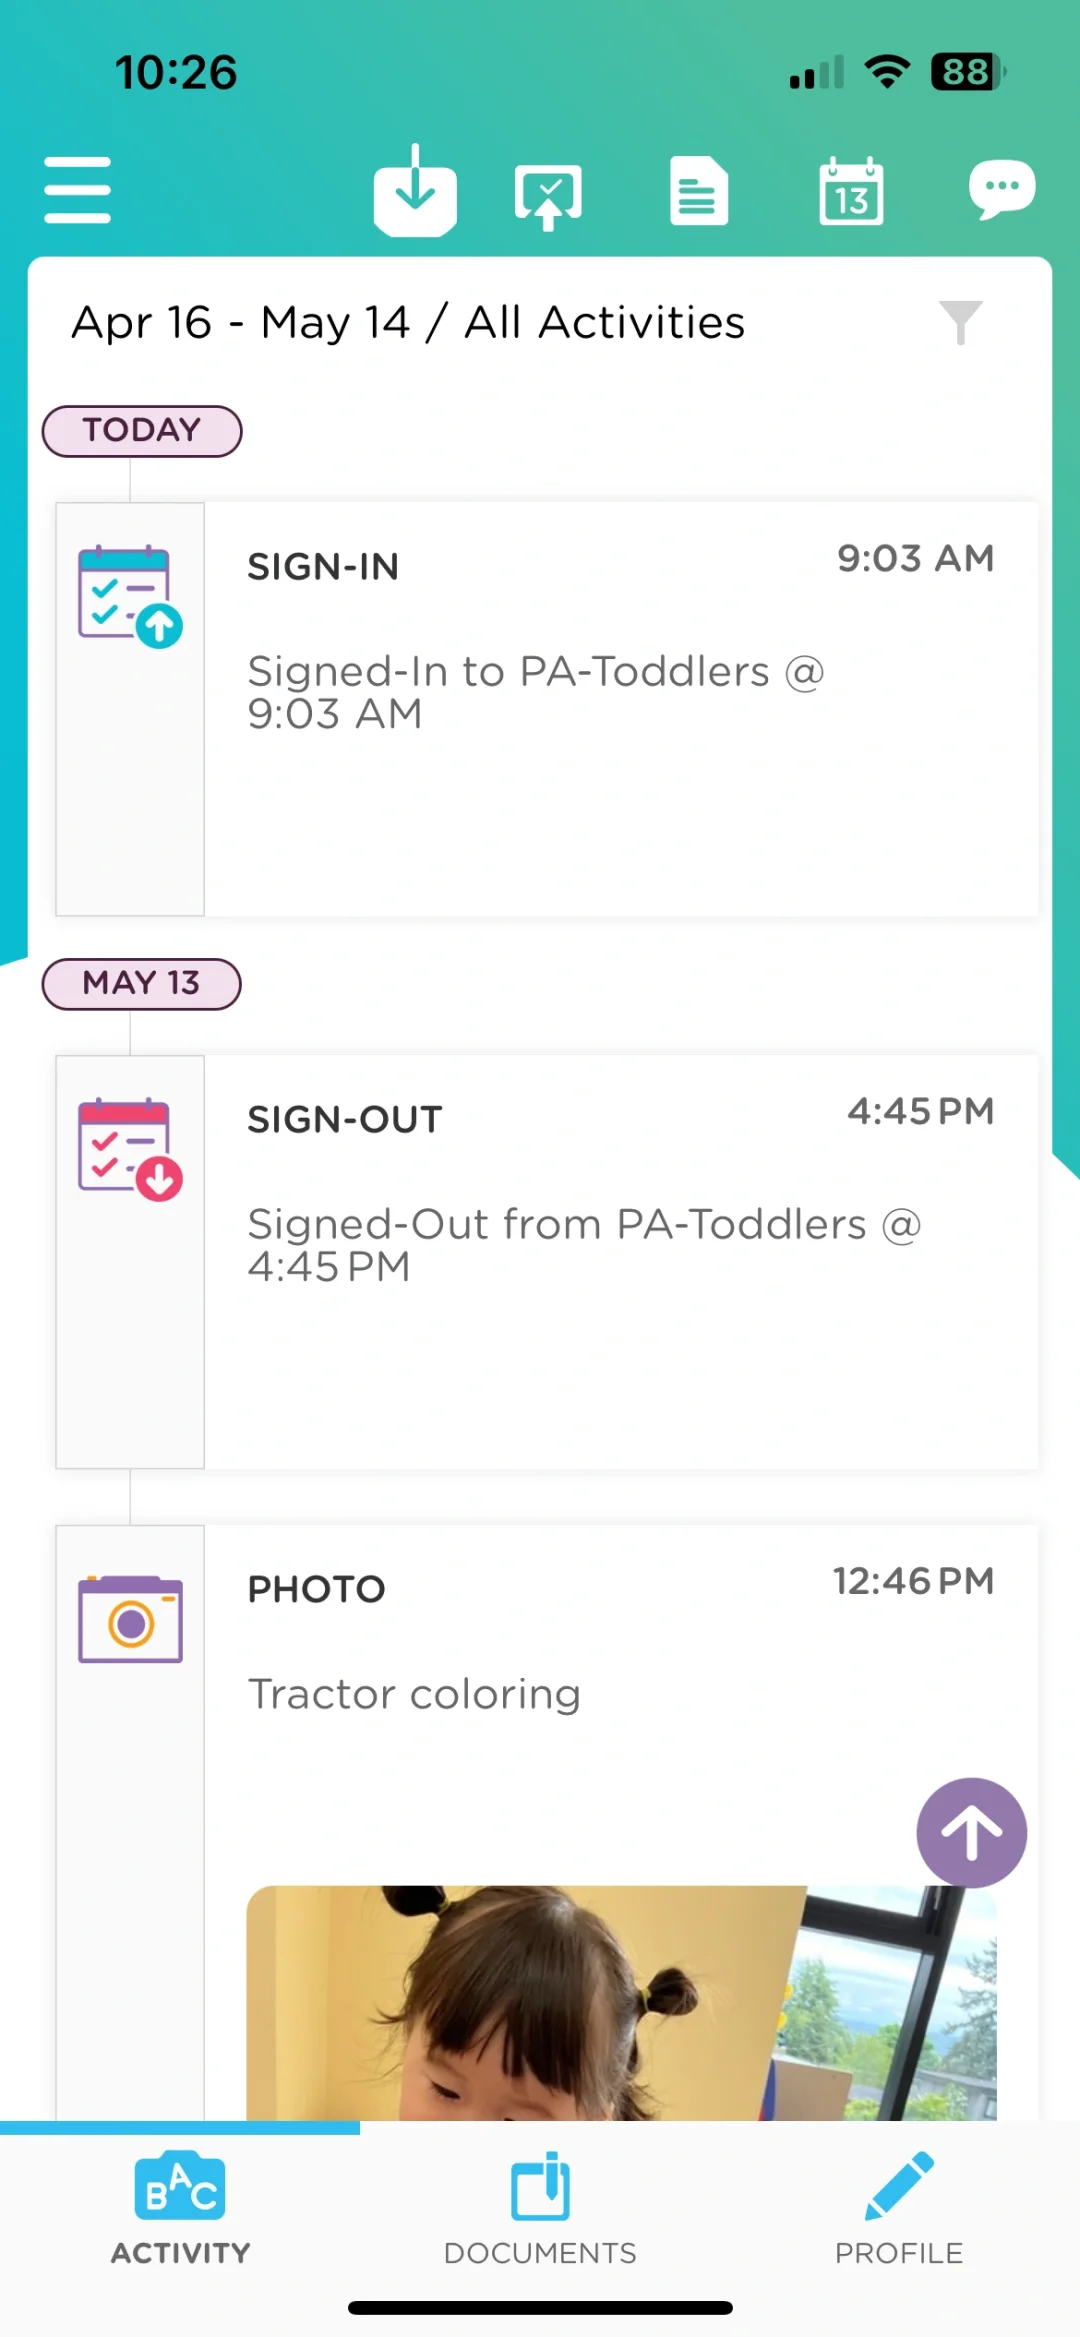This screenshot has height=2337, width=1080.
Task: Open the Tractor coloring photo thumbnail
Action: click(621, 2002)
